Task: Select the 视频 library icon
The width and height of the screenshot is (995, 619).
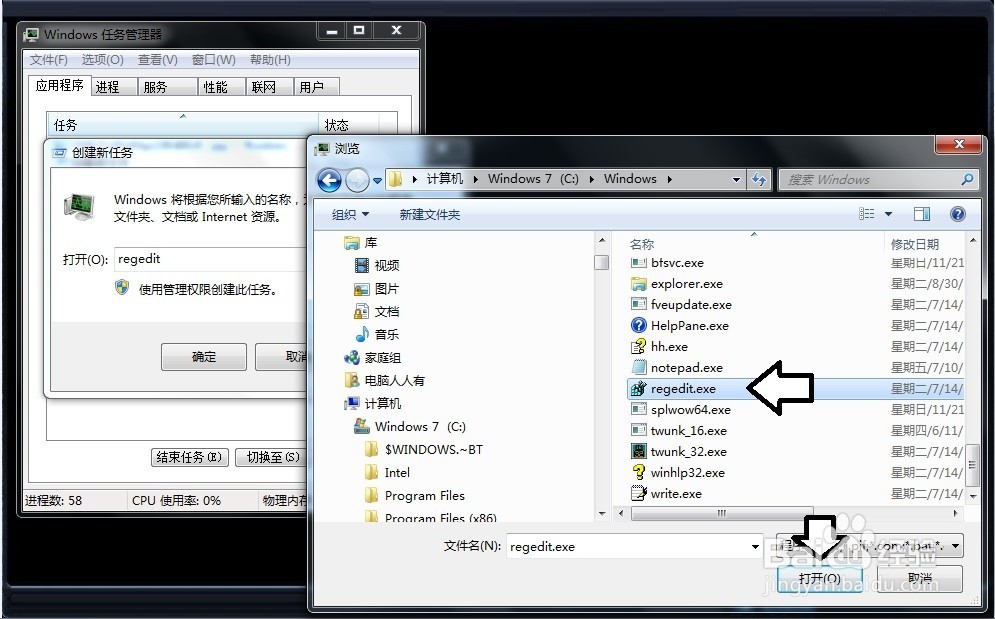Action: pos(362,265)
